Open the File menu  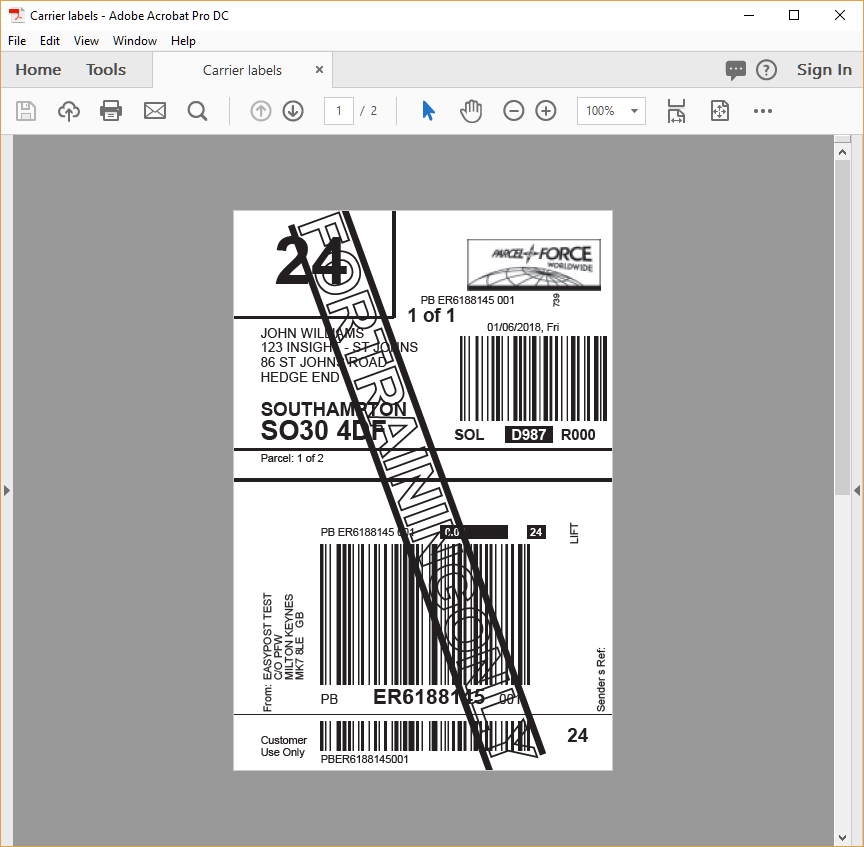17,41
